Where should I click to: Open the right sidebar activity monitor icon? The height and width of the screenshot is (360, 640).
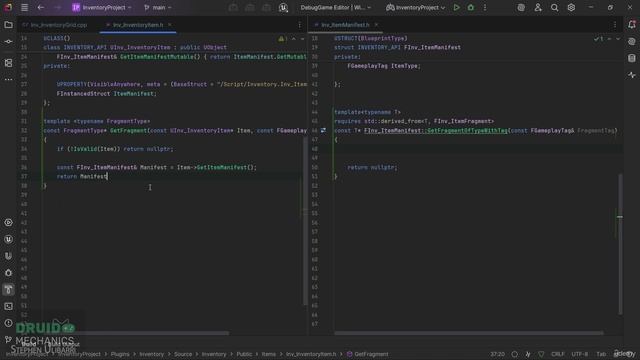pyautogui.click(x=632, y=75)
